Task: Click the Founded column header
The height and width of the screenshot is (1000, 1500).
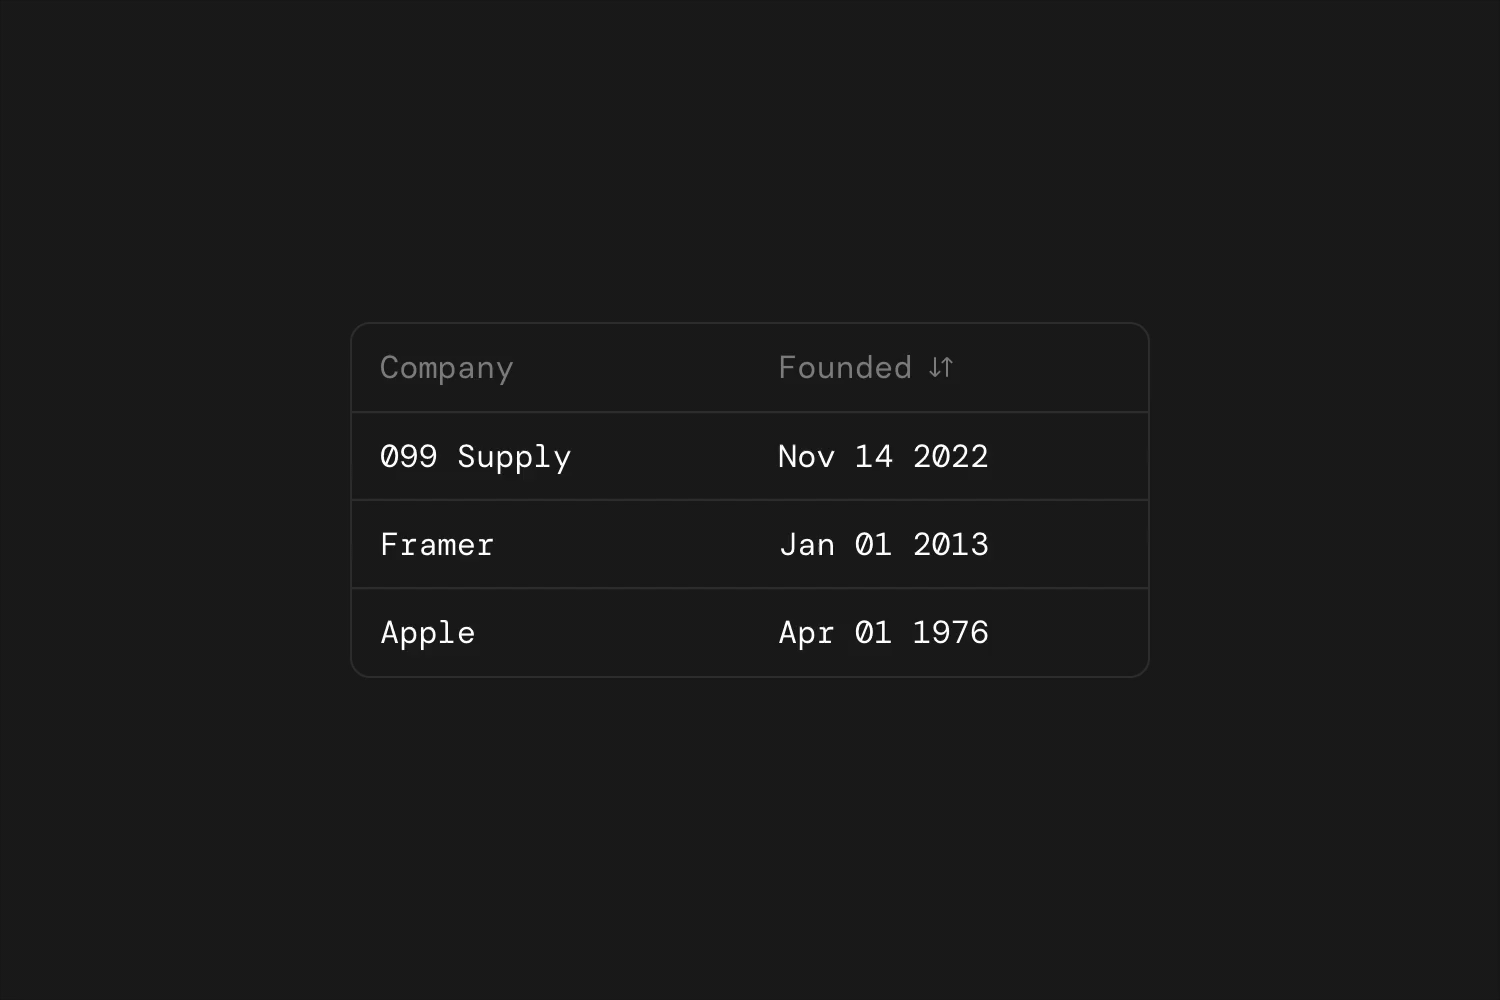Action: pyautogui.click(x=846, y=367)
